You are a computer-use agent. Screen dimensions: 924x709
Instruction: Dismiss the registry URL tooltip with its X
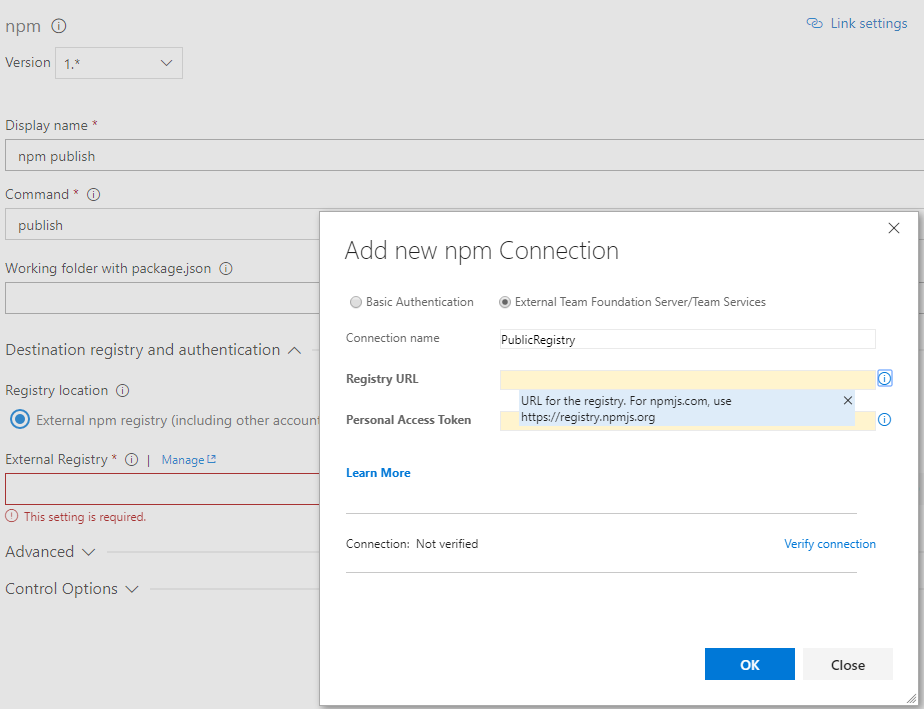pos(847,399)
